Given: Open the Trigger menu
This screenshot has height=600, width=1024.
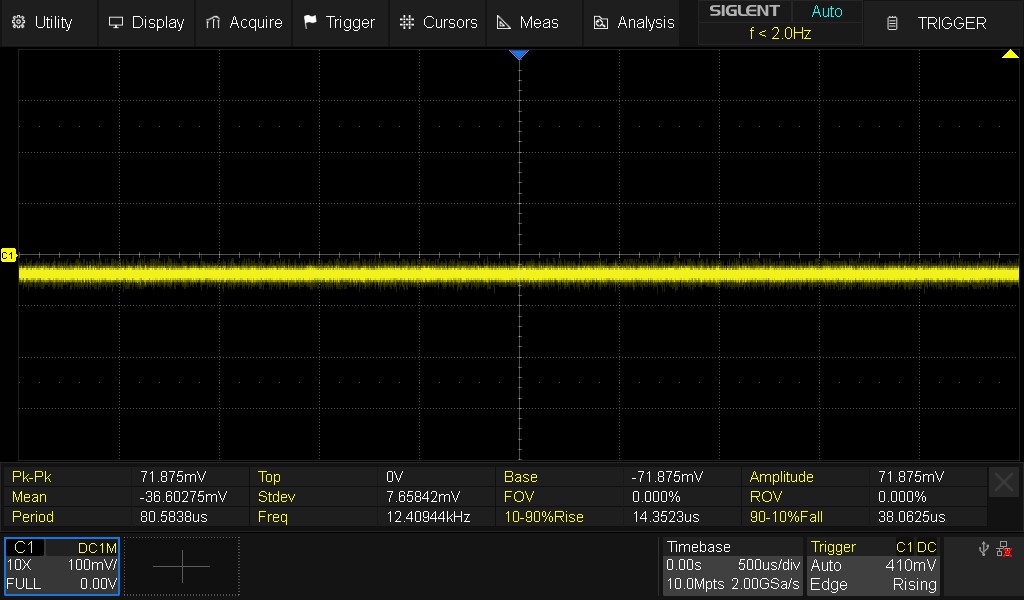Looking at the screenshot, I should pyautogui.click(x=340, y=23).
